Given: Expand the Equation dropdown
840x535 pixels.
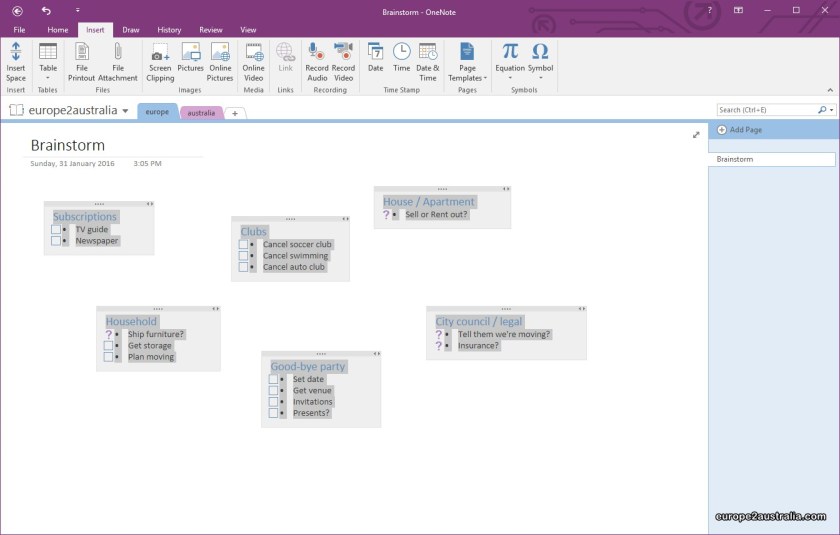Looking at the screenshot, I should tap(510, 78).
